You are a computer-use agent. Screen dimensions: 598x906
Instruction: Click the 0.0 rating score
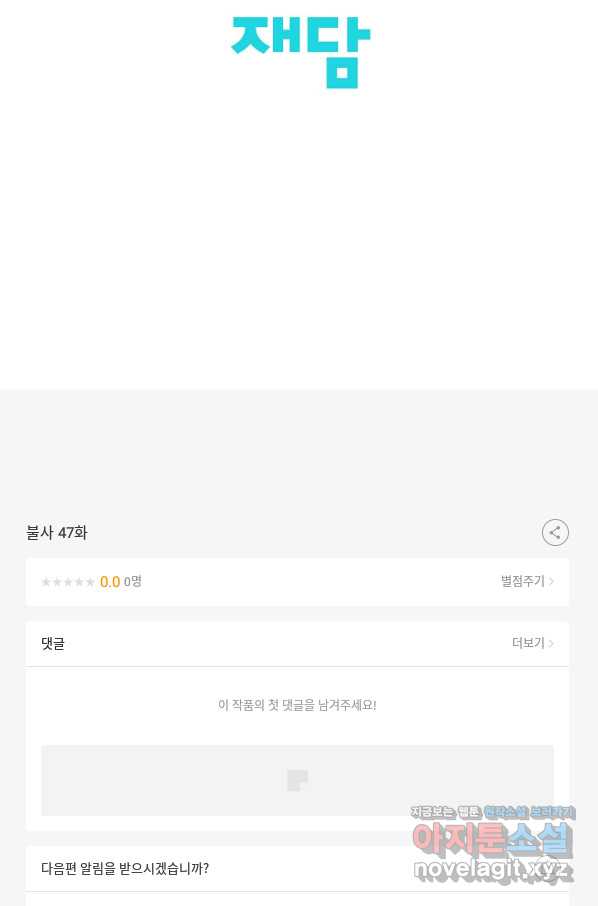(110, 582)
